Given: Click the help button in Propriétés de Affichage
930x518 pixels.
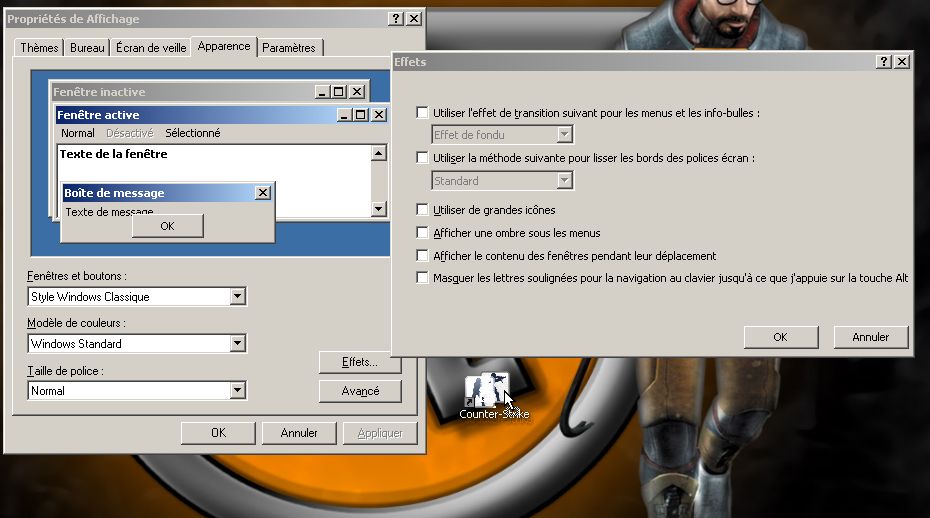Looking at the screenshot, I should pyautogui.click(x=397, y=19).
